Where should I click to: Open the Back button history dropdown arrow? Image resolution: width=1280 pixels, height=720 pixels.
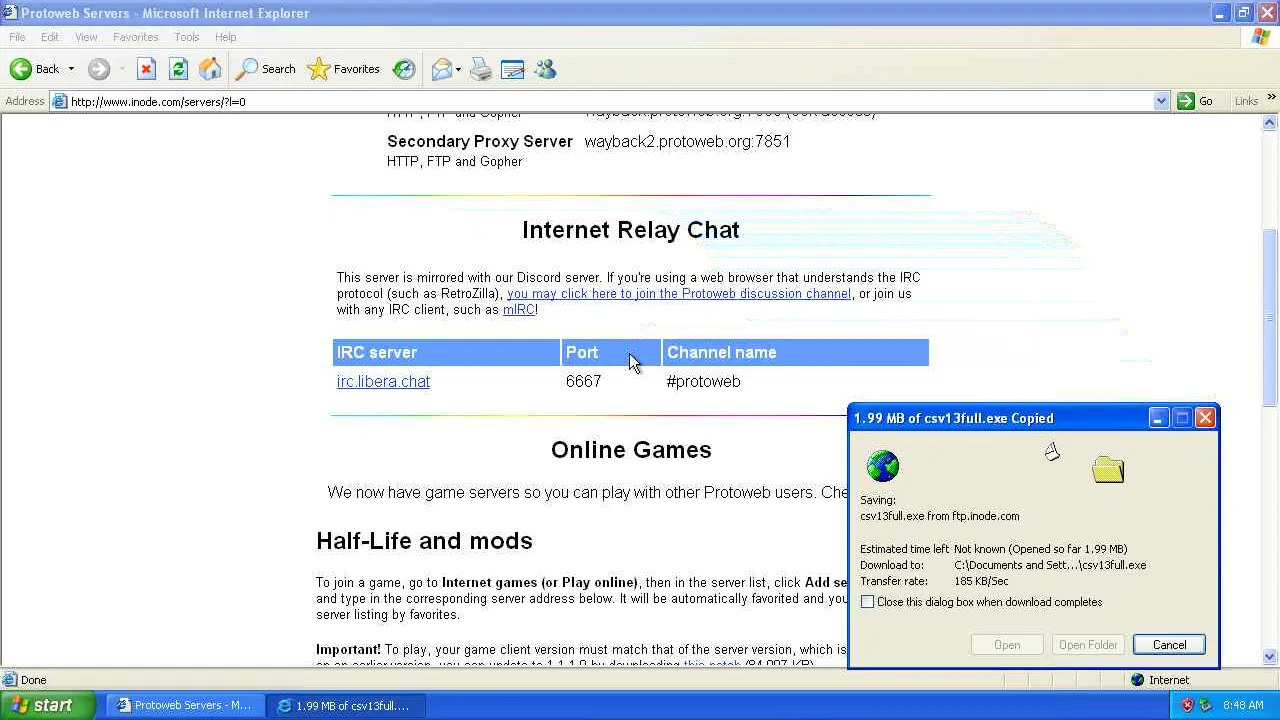(x=71, y=69)
